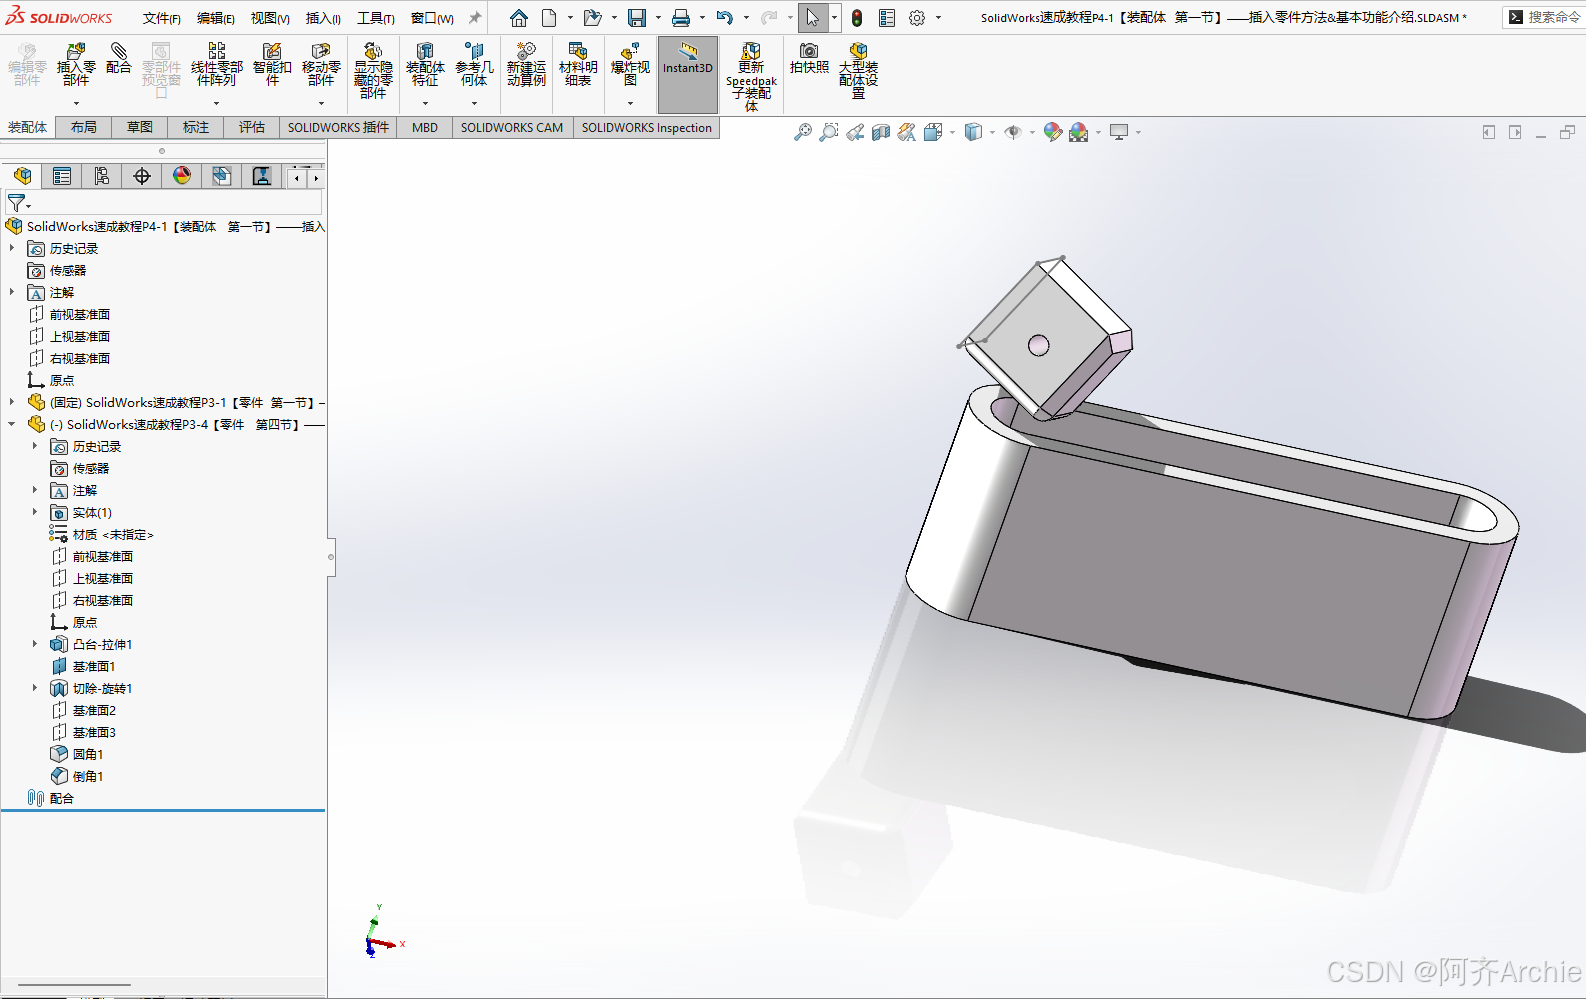Open the ConfigurationManager tab icon
The image size is (1586, 999).
[x=102, y=176]
